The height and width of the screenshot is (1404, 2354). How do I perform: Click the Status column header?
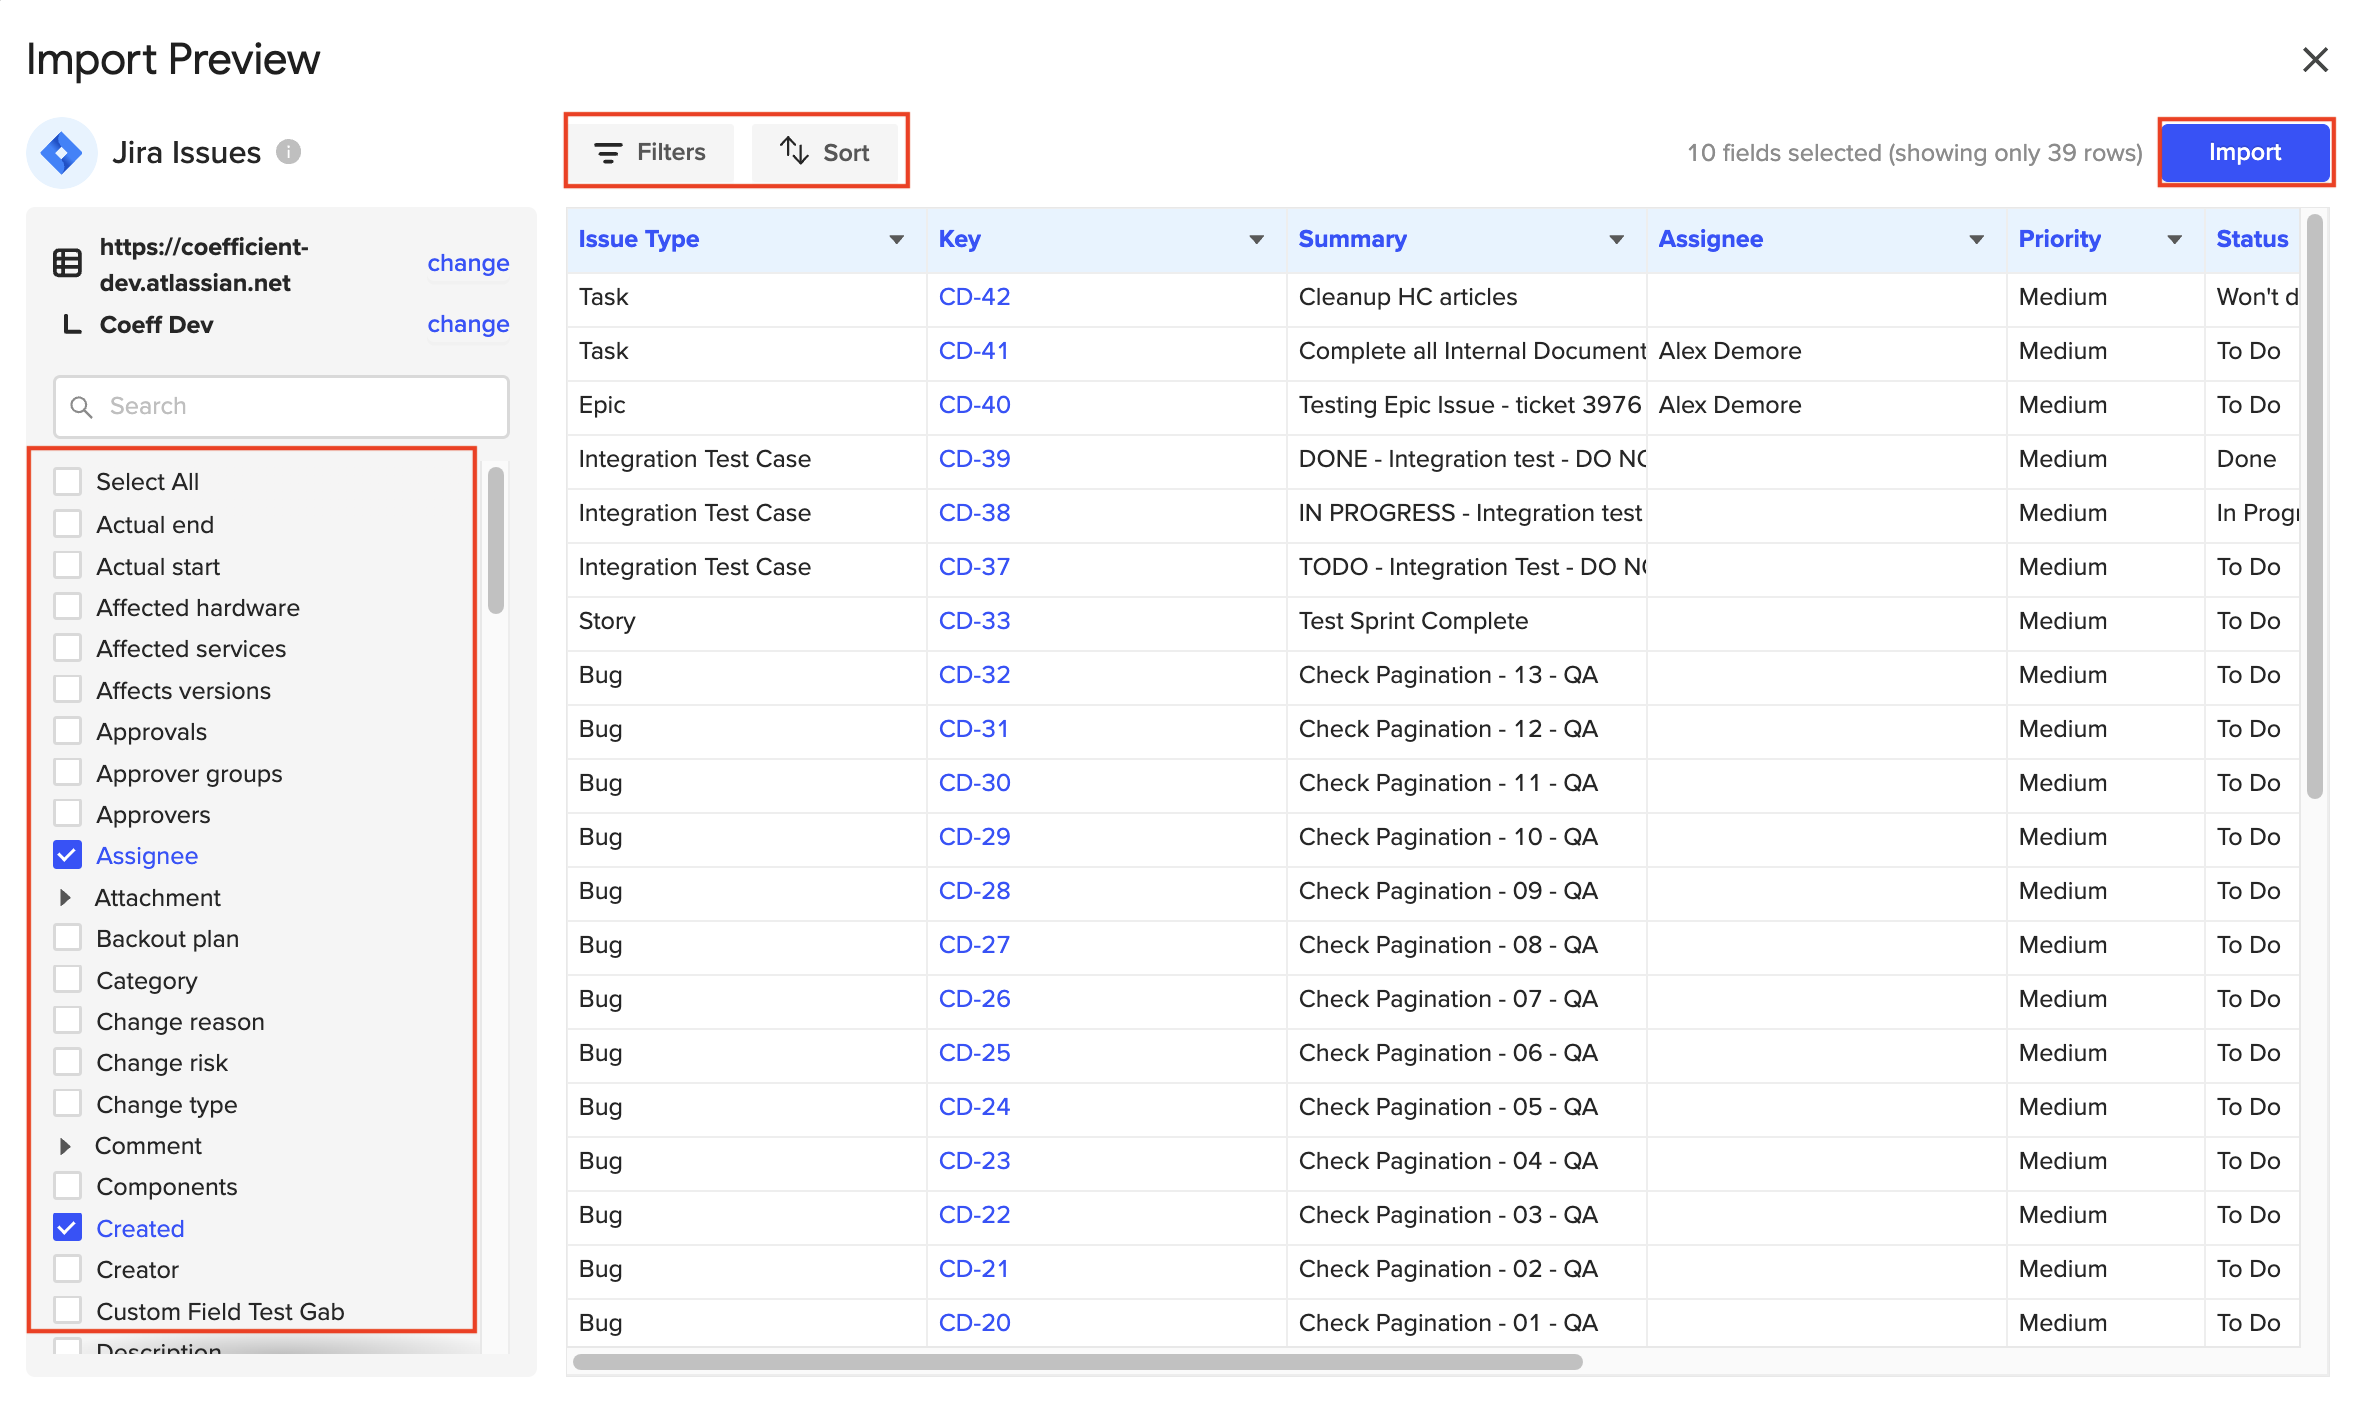[x=2252, y=239]
